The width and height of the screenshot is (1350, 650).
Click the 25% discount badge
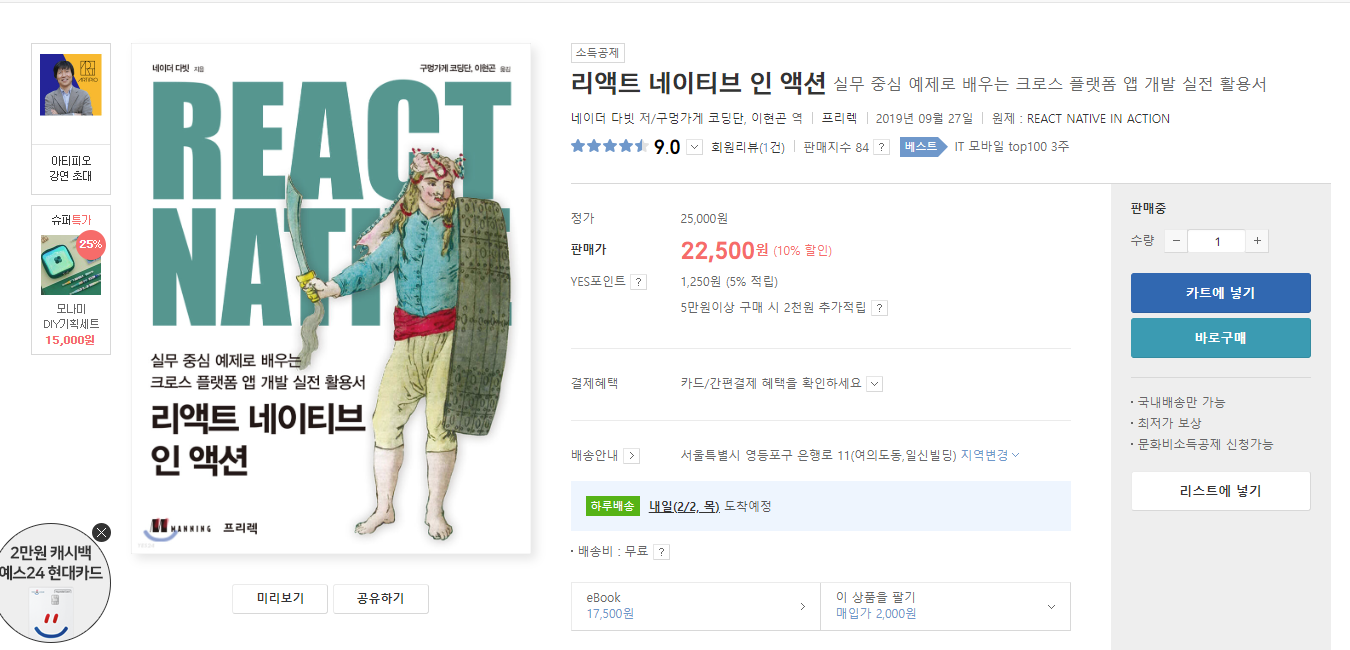tap(90, 244)
